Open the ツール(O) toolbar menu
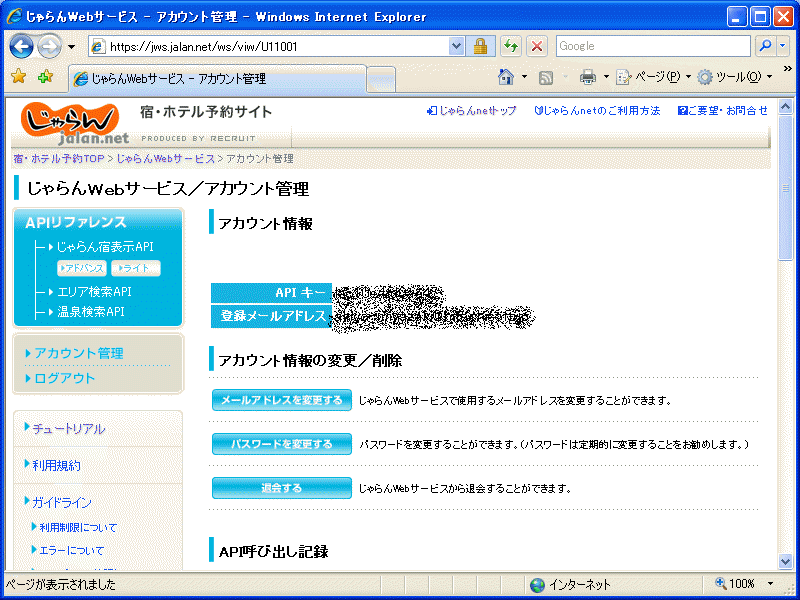The image size is (800, 600). (734, 77)
